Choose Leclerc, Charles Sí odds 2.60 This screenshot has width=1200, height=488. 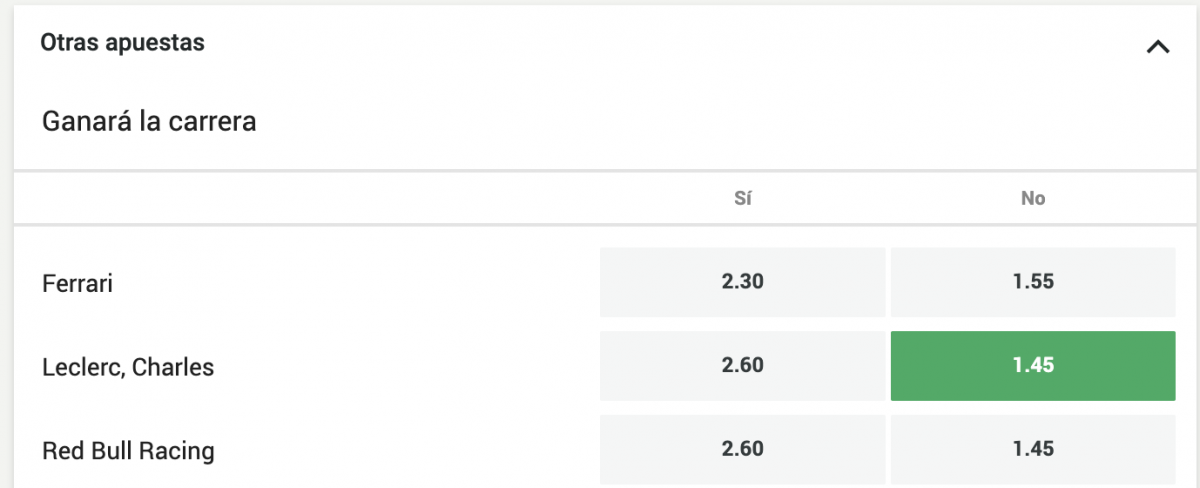[x=742, y=366]
